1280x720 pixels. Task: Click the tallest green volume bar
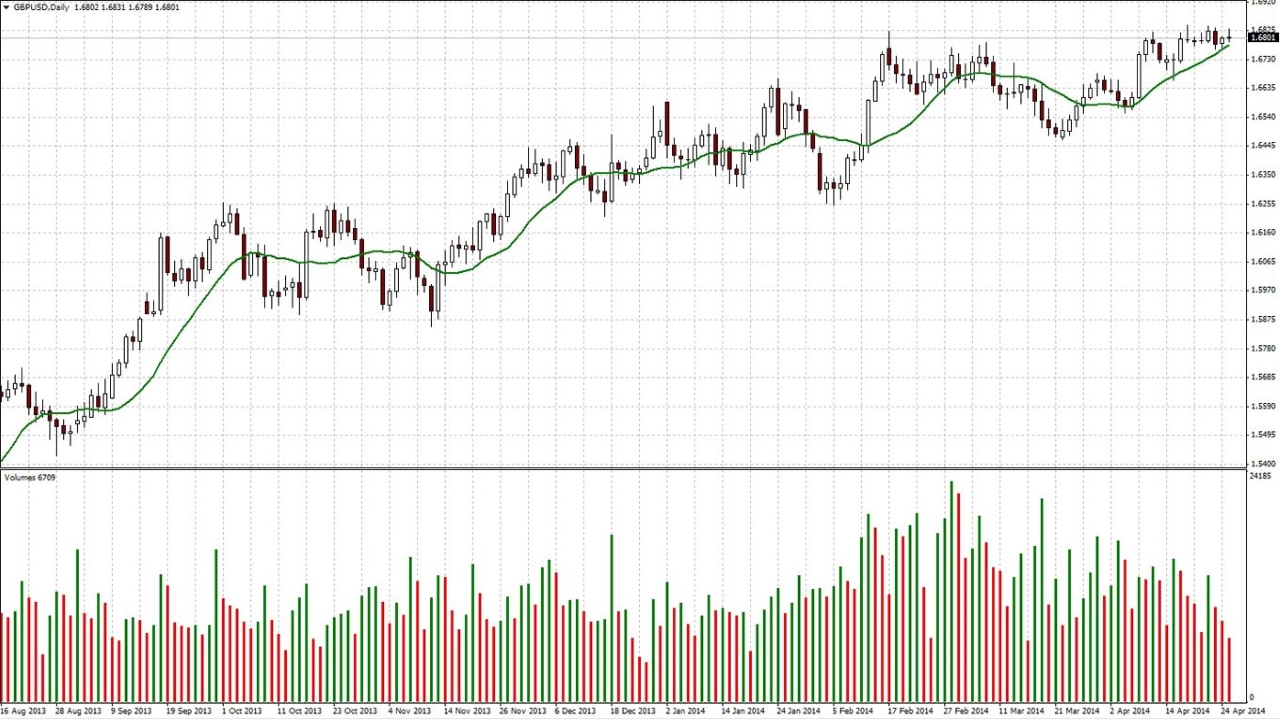coord(951,591)
